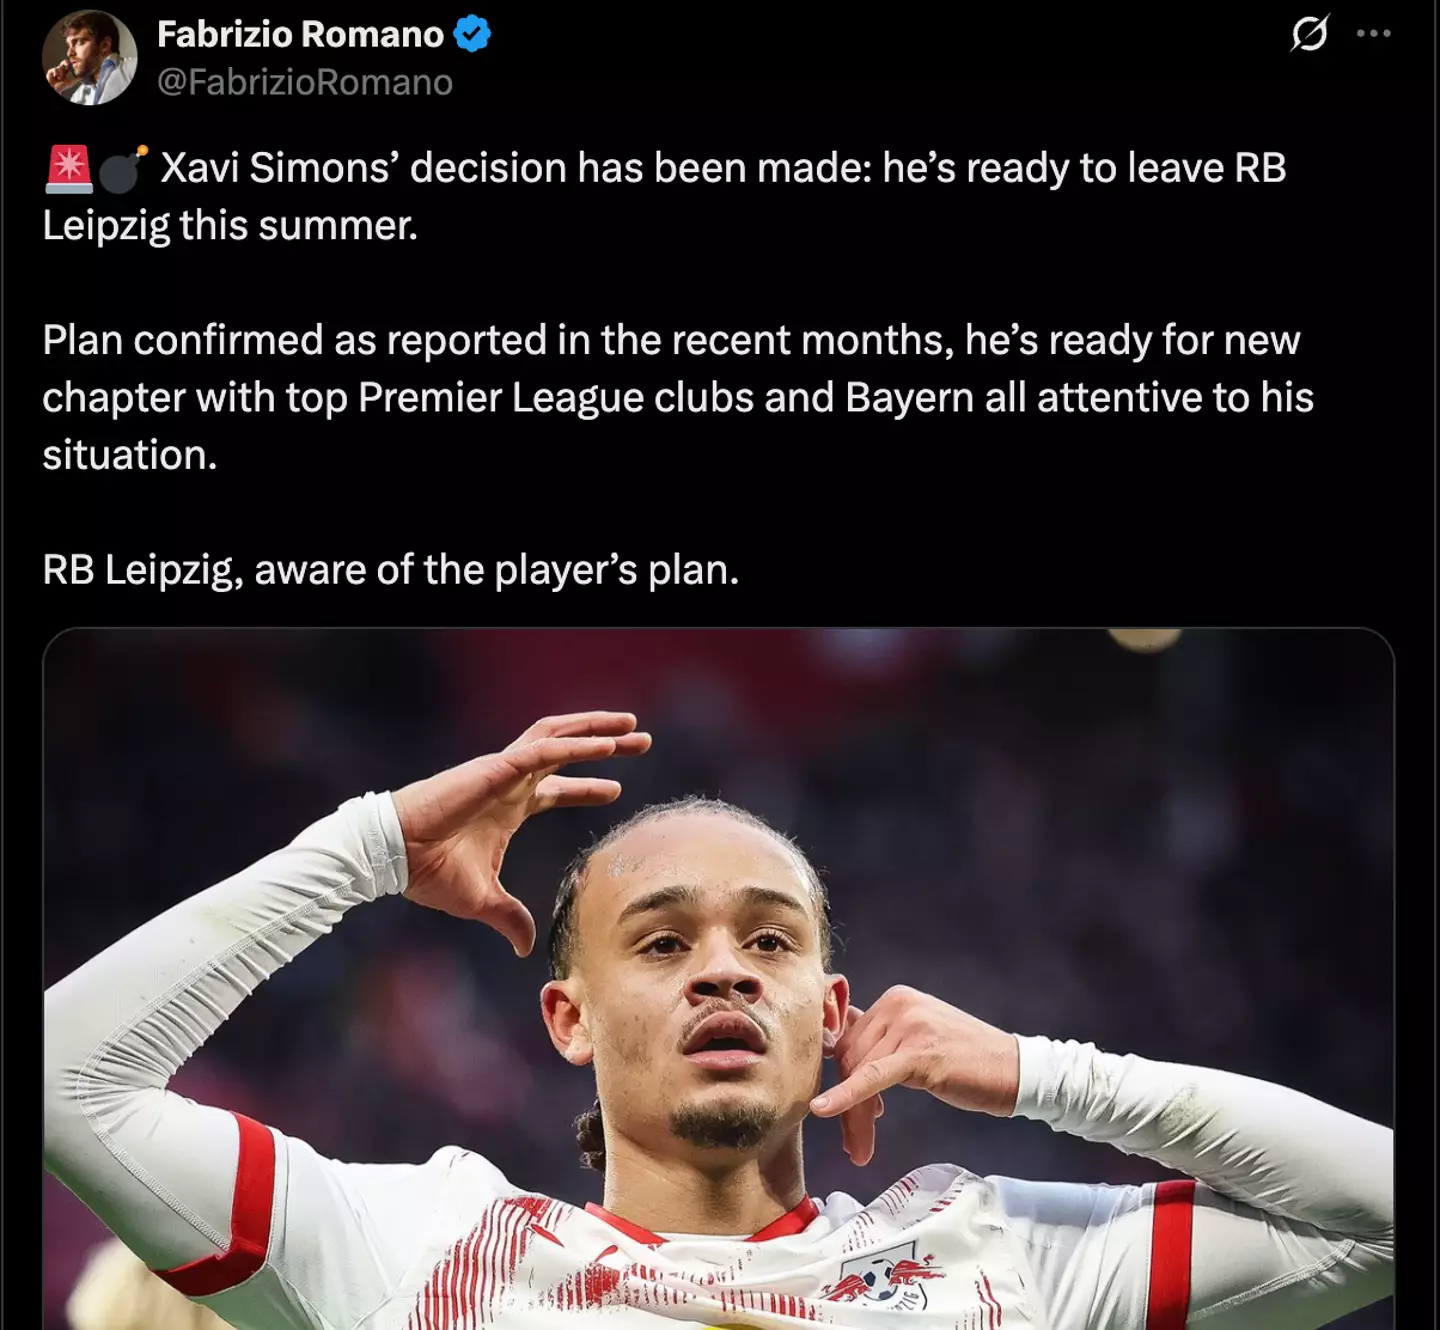Click the words "Premier League clubs"
The width and height of the screenshot is (1440, 1330).
click(556, 398)
